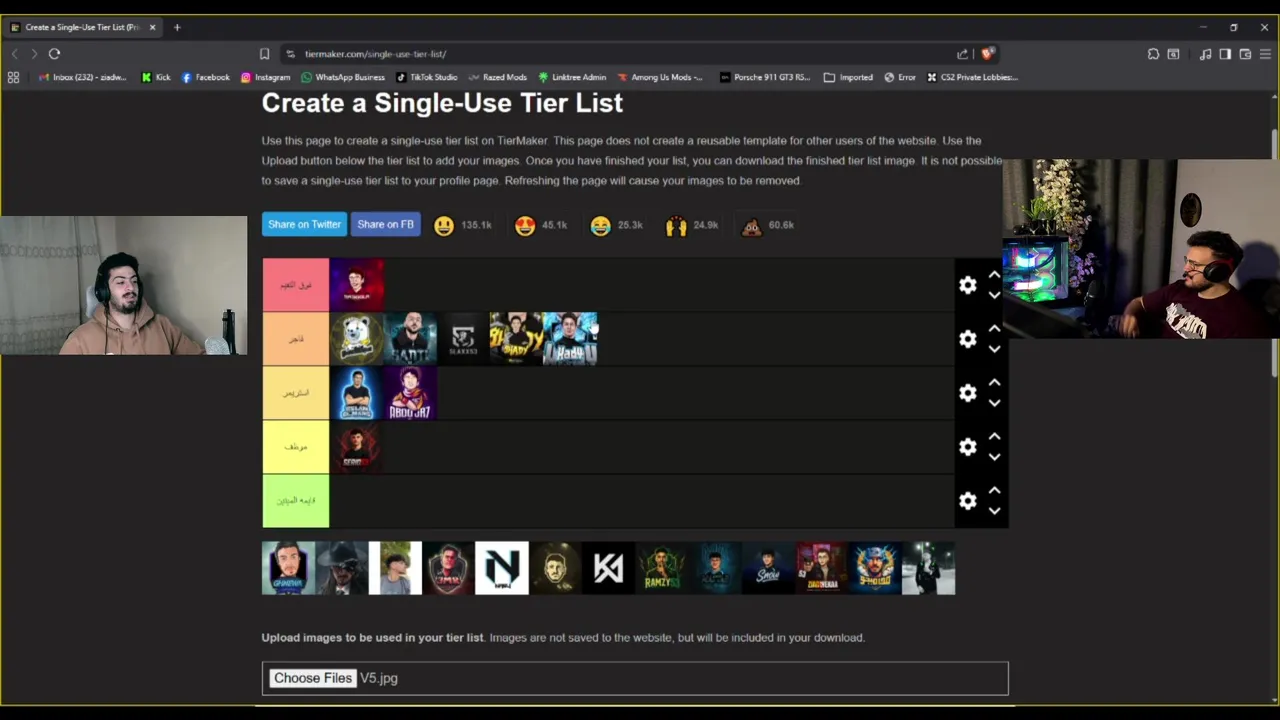Select the Create a Single-Use Tier List tab
Image resolution: width=1280 pixels, height=720 pixels.
point(82,27)
